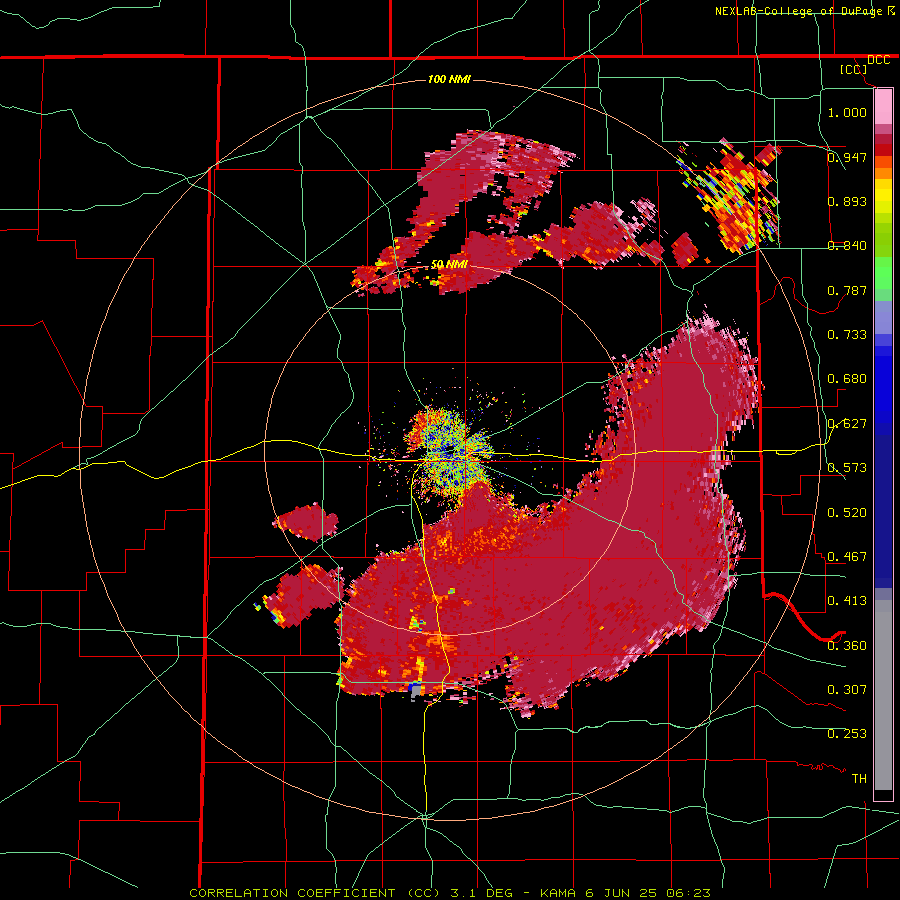Click the 0.467 legend value
This screenshot has width=900, height=900.
click(847, 557)
